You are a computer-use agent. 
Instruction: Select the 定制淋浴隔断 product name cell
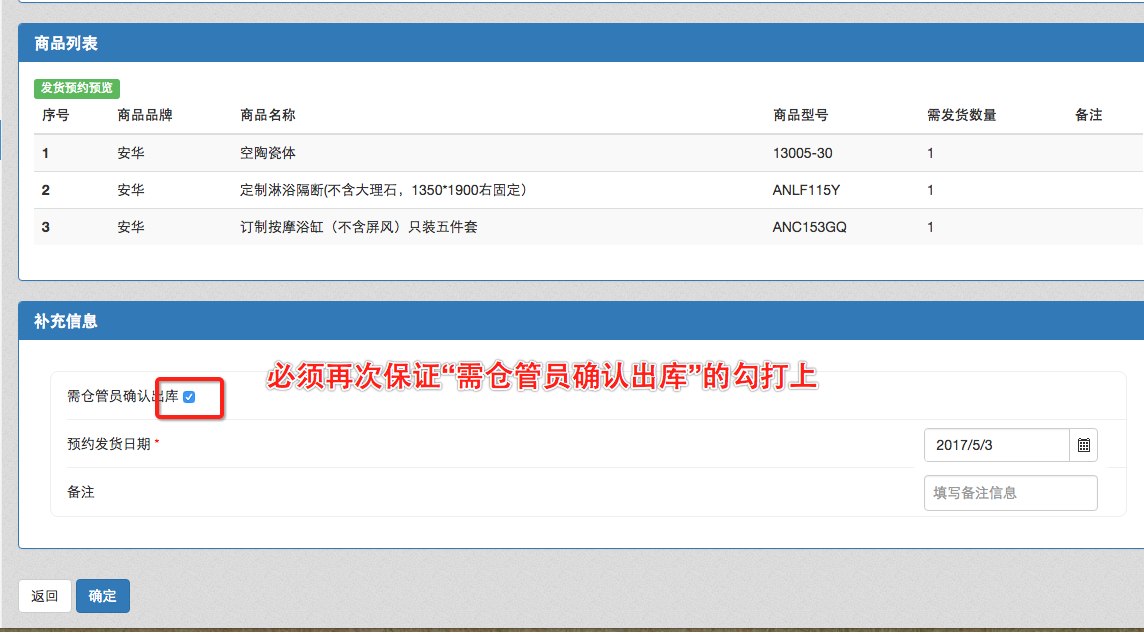click(x=383, y=190)
